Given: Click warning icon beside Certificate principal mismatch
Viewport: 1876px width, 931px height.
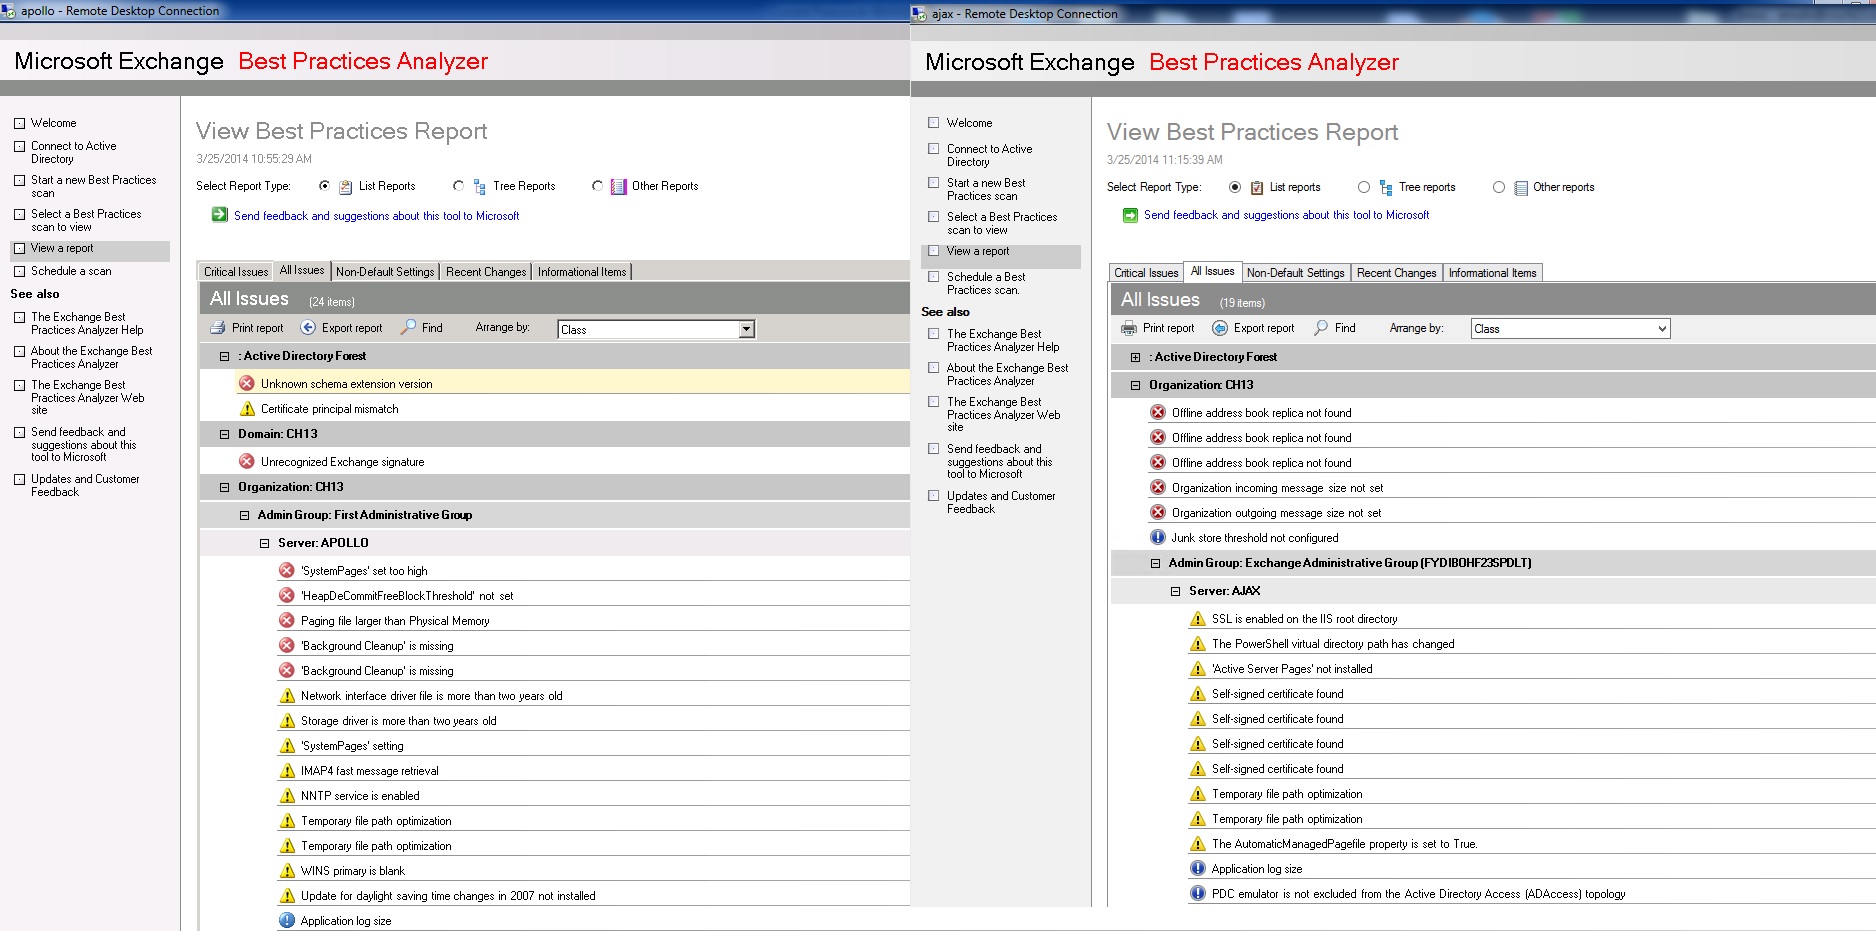Looking at the screenshot, I should 247,409.
